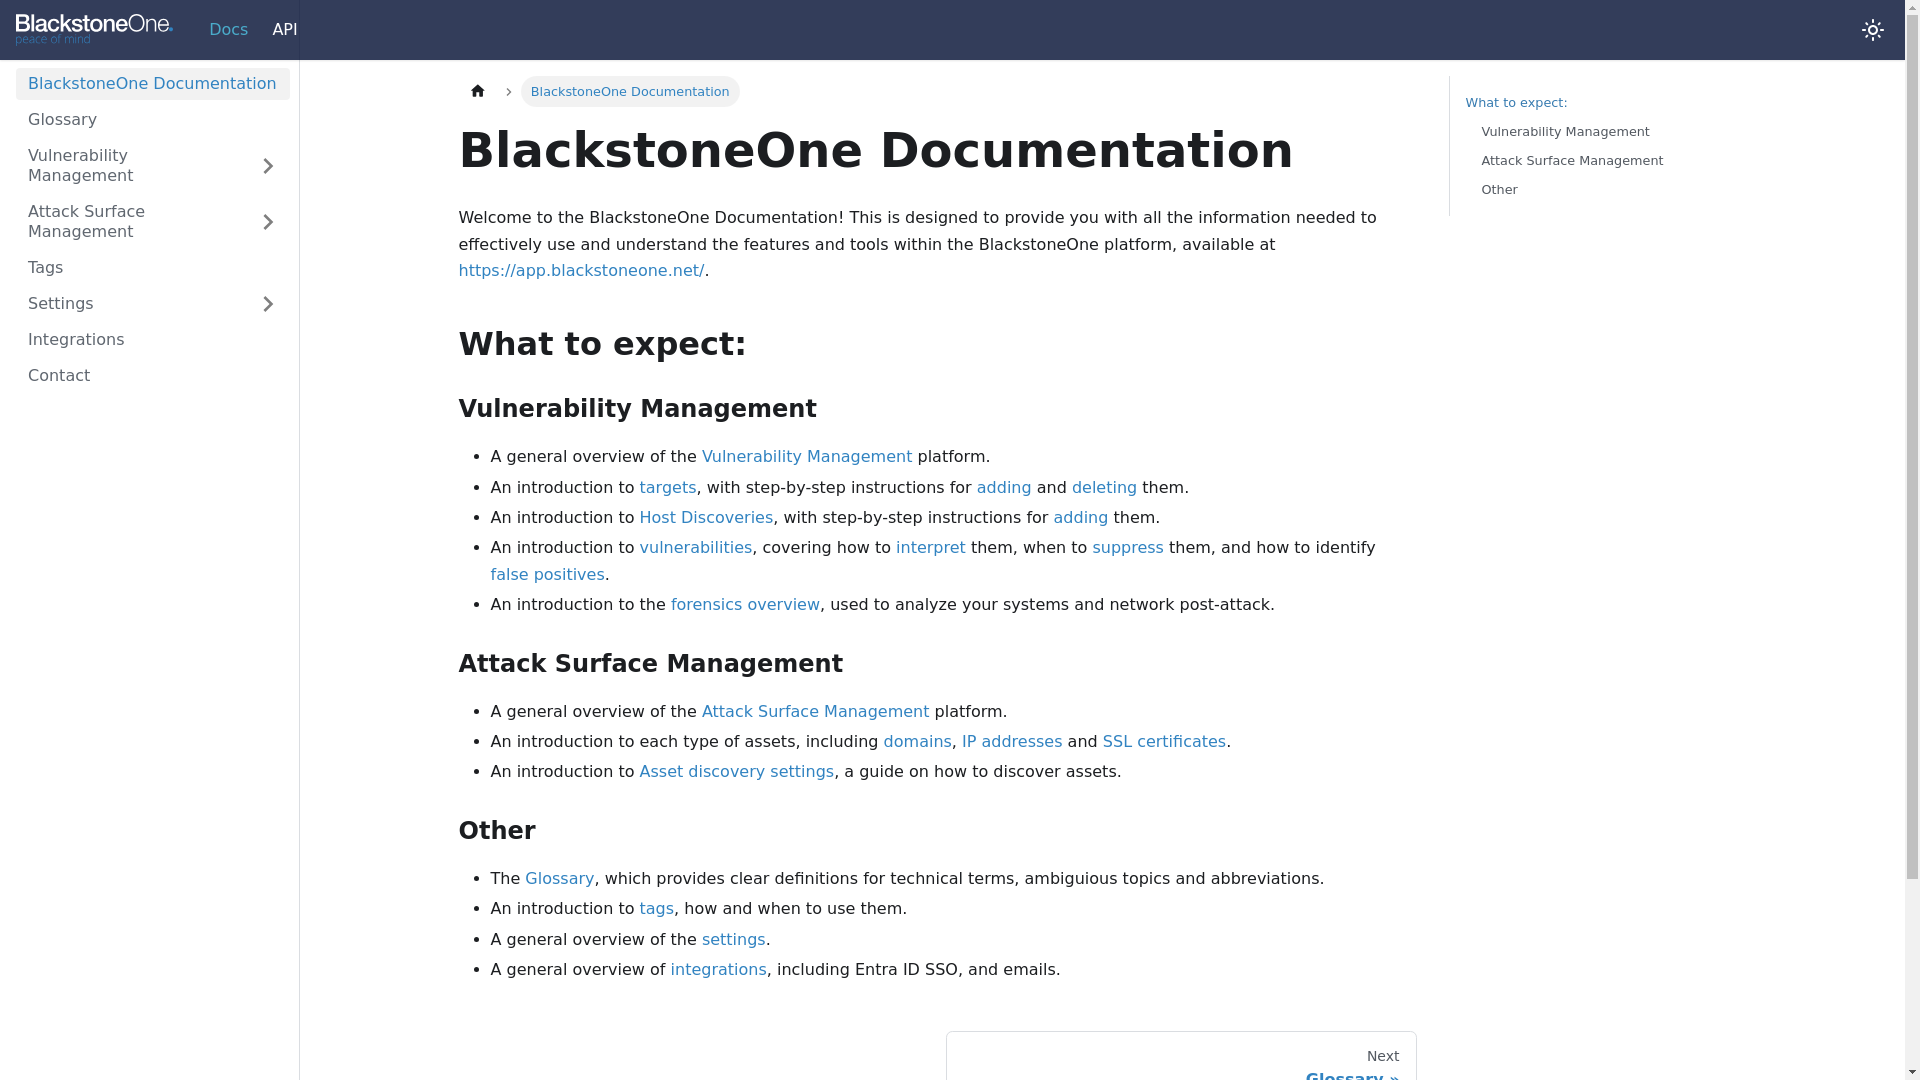Image resolution: width=1920 pixels, height=1080 pixels.
Task: Jump to Vulnerability Management in table of contents
Action: 1566,132
